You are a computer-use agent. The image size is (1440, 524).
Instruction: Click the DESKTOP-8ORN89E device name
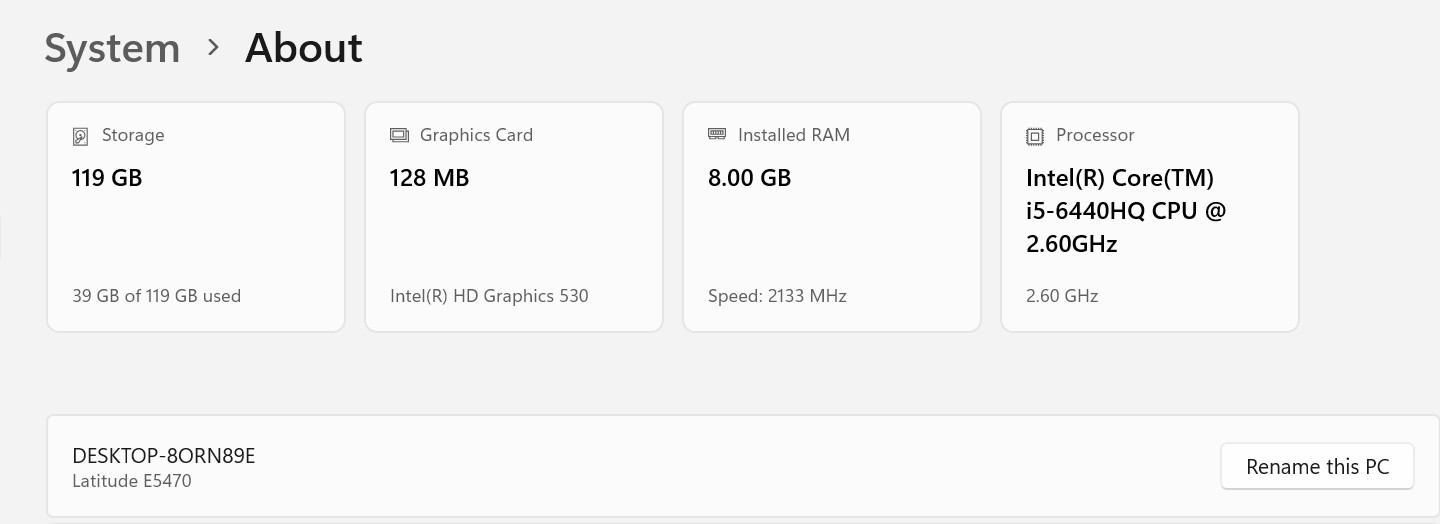[x=164, y=456]
